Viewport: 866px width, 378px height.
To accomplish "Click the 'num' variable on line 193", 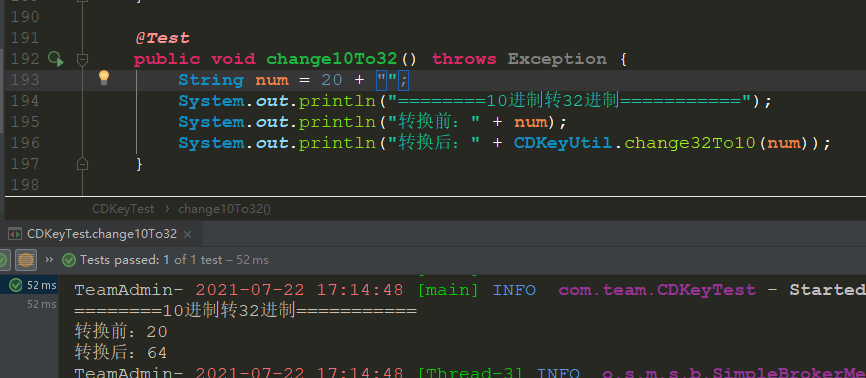I will pyautogui.click(x=272, y=80).
